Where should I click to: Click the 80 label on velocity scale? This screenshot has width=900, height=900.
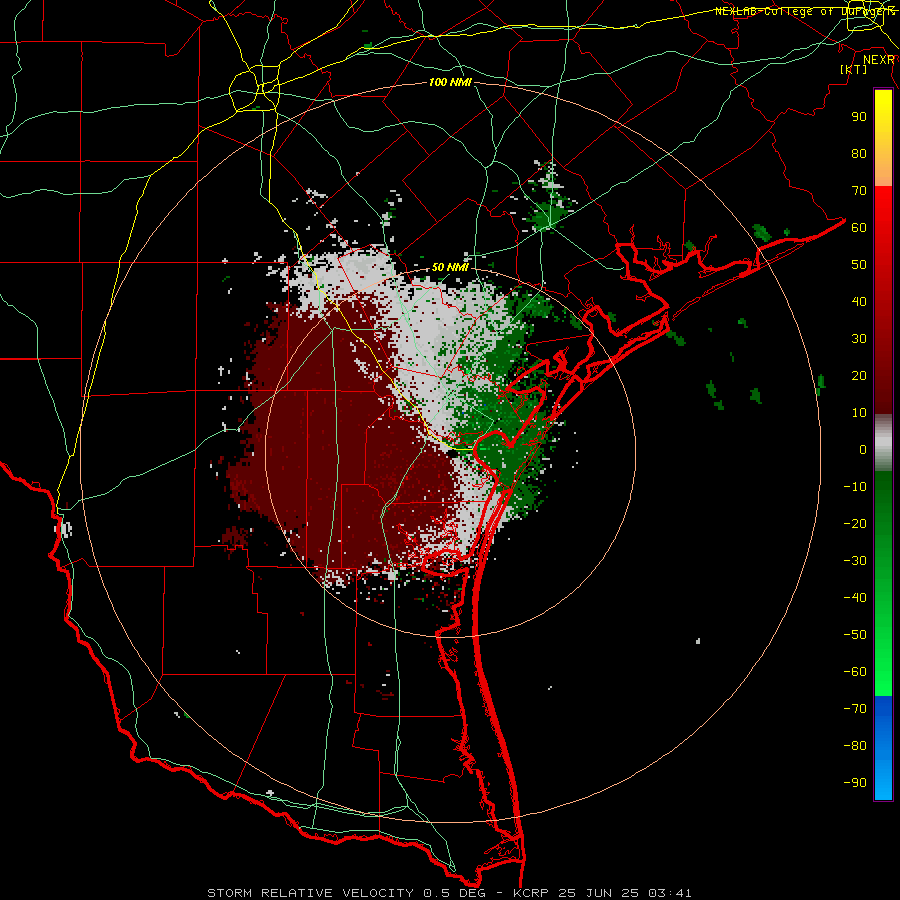coord(859,153)
